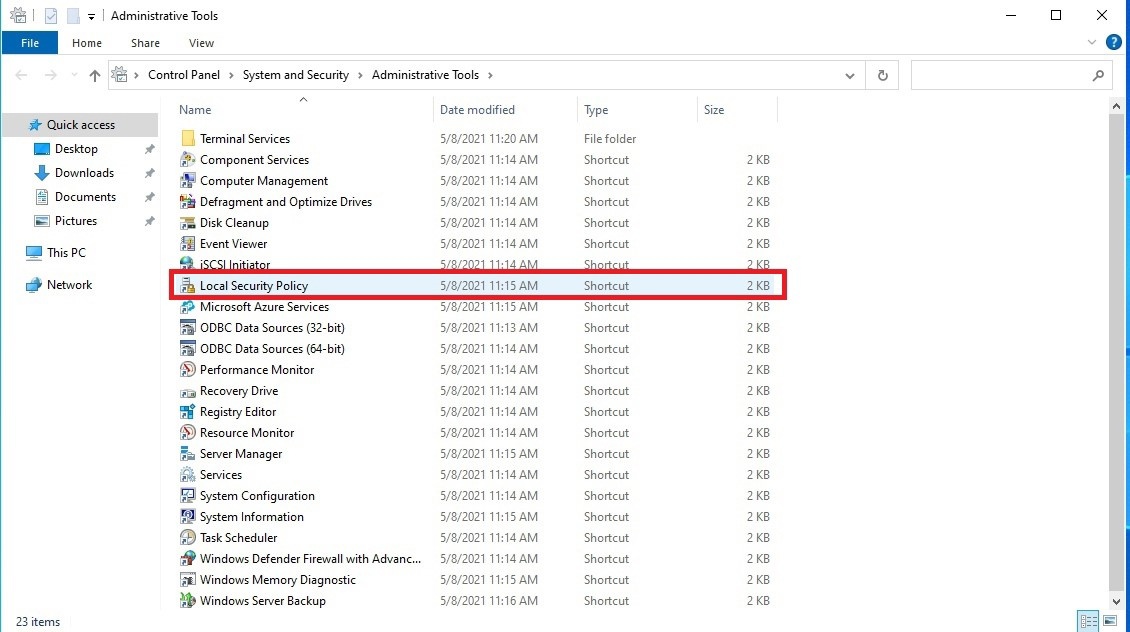Select the Server Manager icon

tap(187, 453)
